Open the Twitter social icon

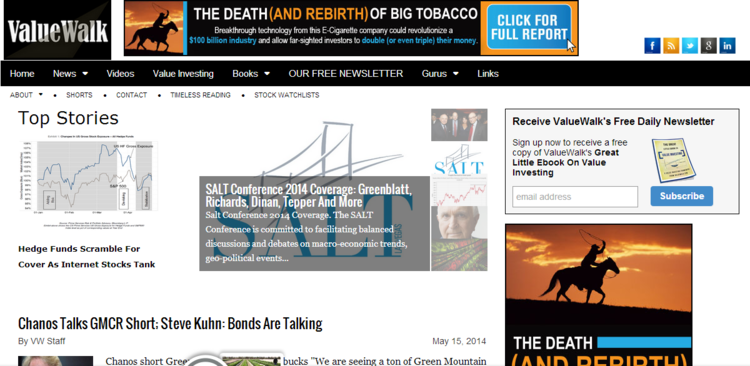[x=690, y=45]
